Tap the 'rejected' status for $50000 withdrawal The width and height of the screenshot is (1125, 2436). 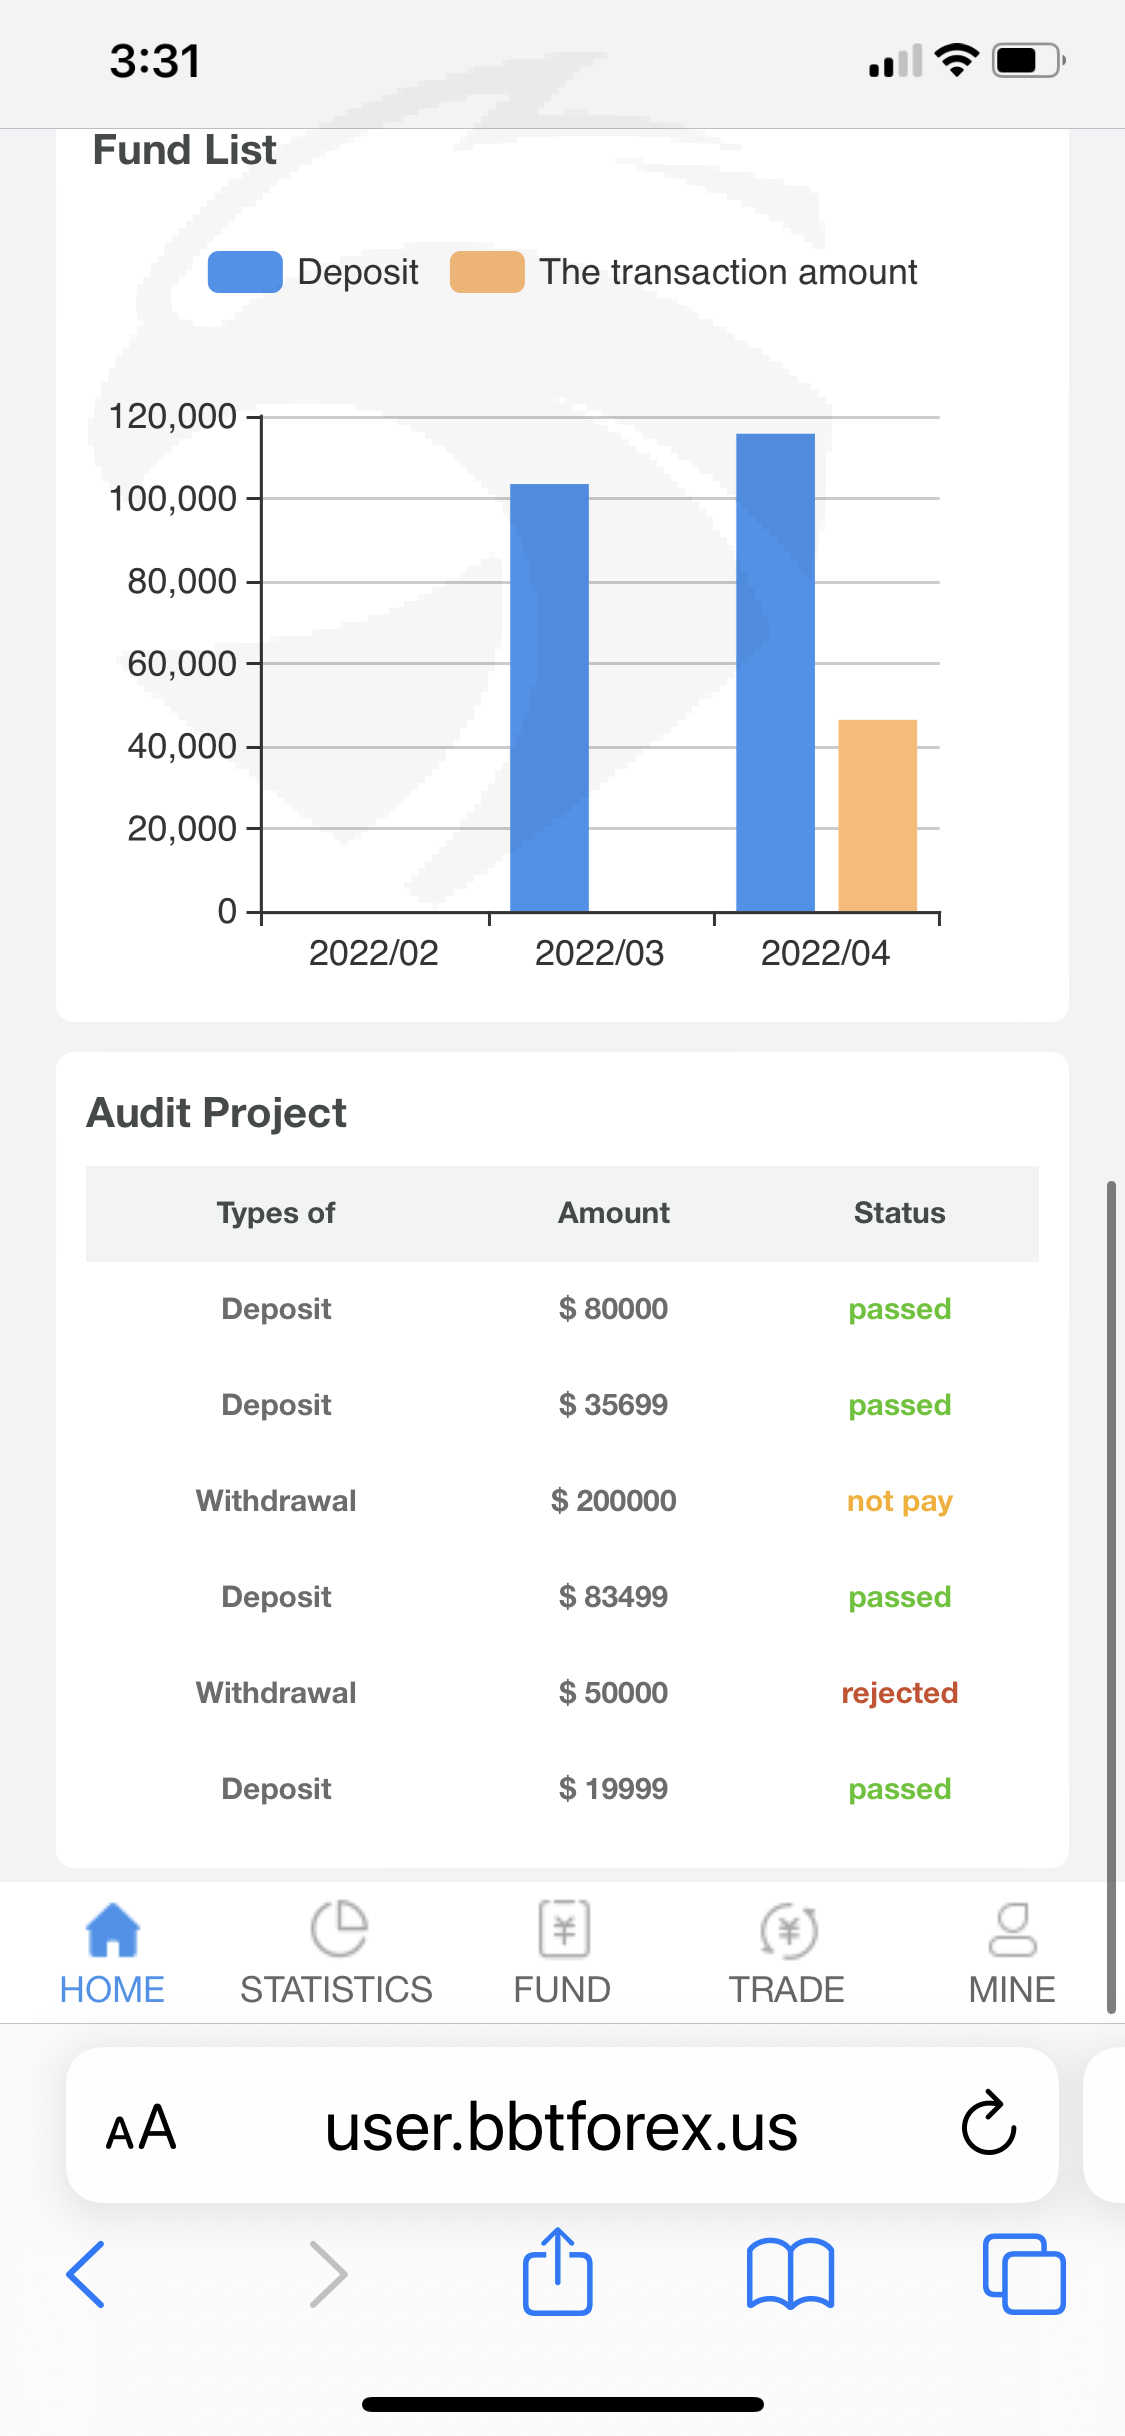tap(899, 1693)
